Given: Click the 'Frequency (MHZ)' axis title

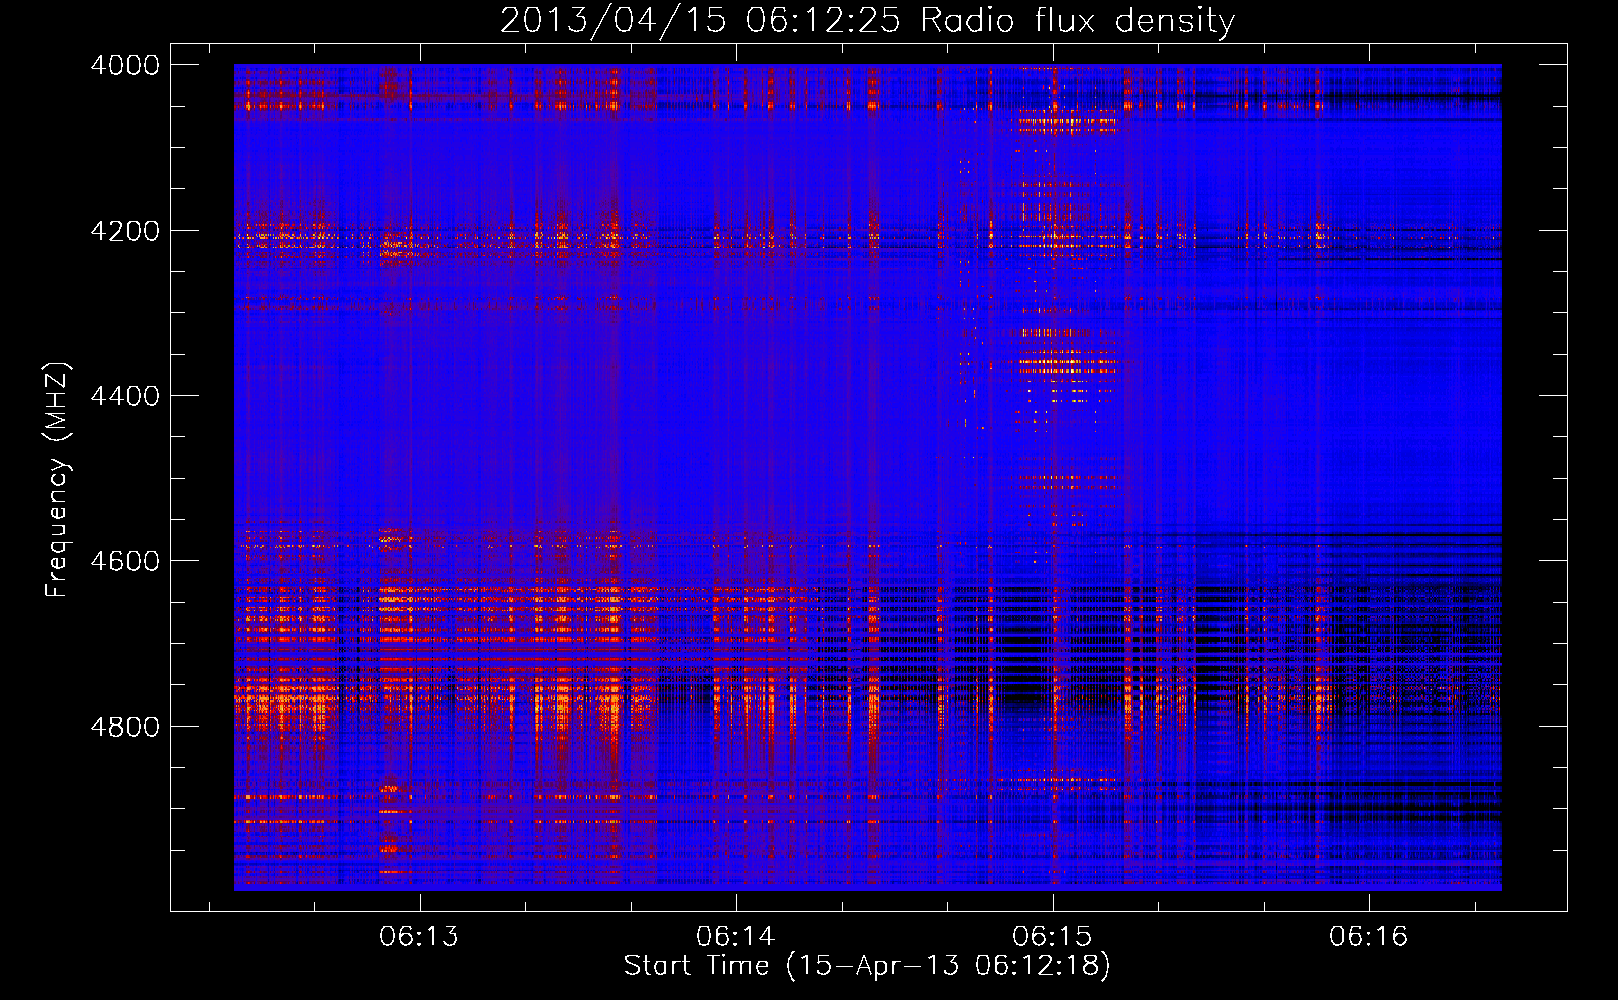Looking at the screenshot, I should pyautogui.click(x=58, y=480).
